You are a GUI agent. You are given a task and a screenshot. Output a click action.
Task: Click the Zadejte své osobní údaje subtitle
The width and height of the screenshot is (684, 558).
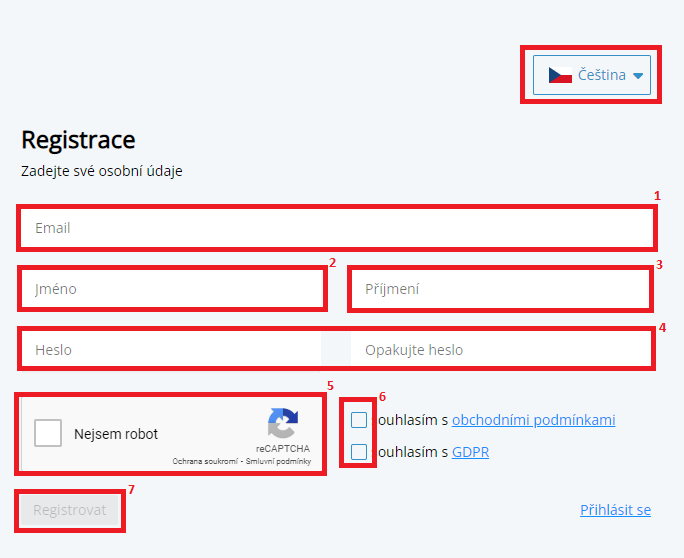[102, 171]
